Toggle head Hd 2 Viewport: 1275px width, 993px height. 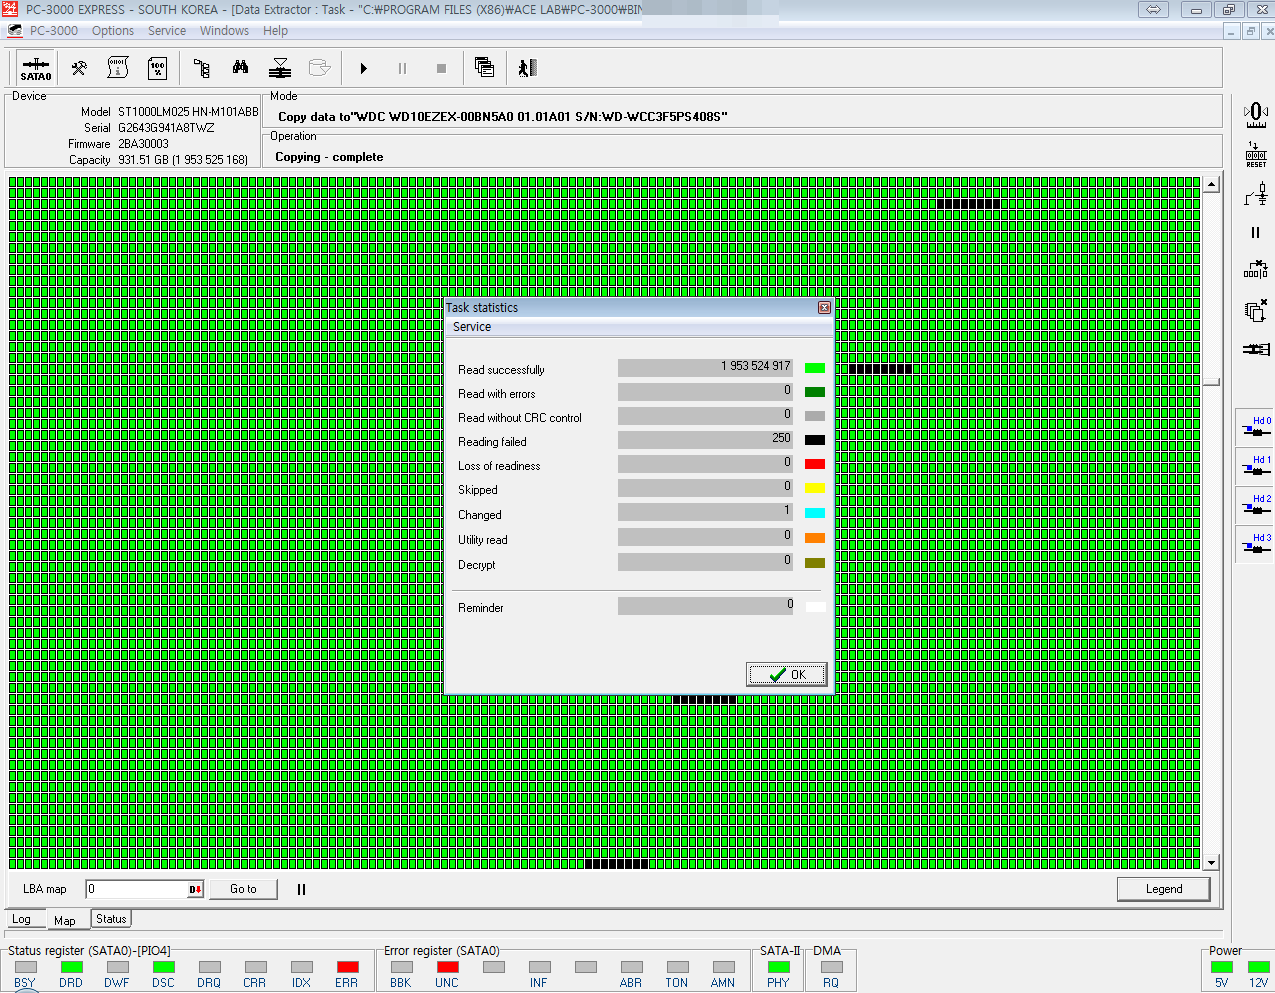[1256, 505]
